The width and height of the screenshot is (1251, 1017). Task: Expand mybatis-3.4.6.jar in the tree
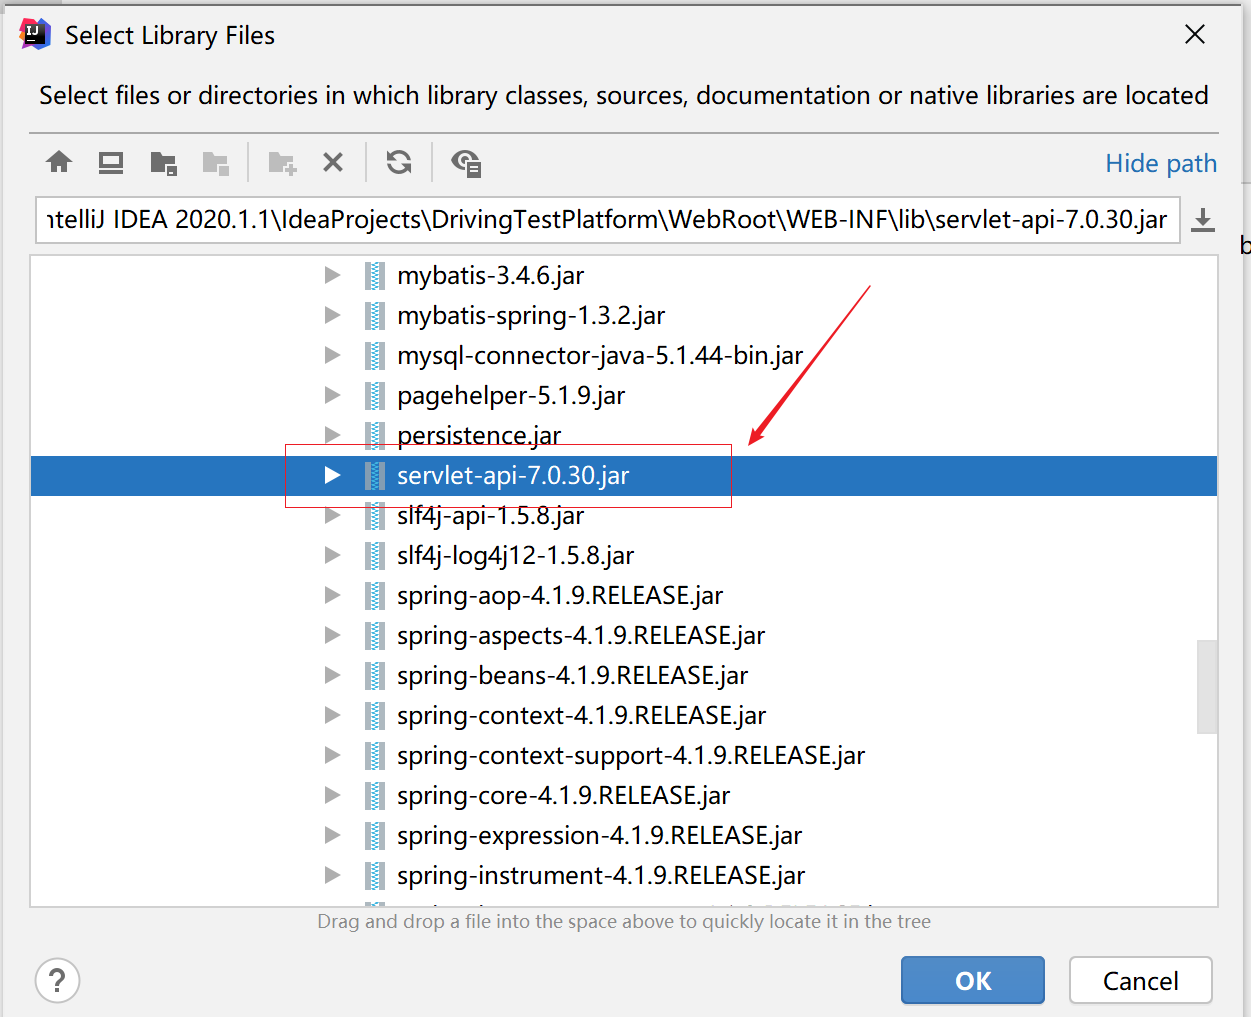332,275
